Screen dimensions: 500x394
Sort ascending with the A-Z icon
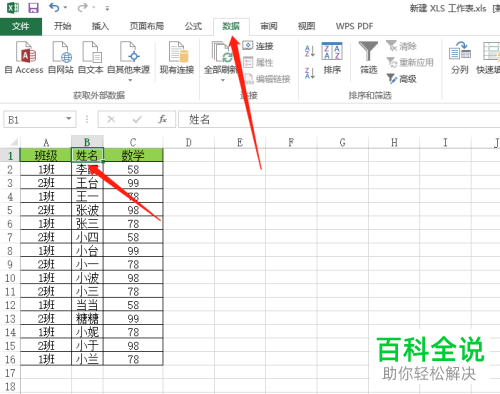click(310, 51)
